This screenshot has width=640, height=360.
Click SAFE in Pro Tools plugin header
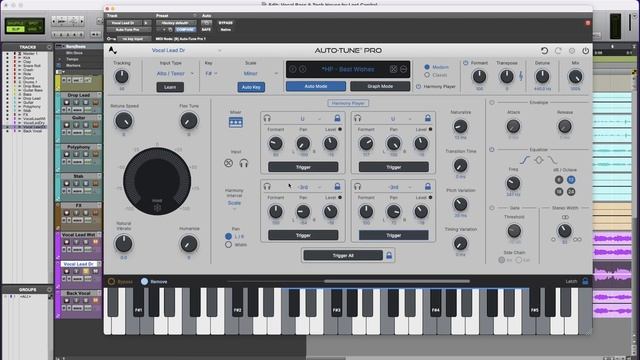click(x=206, y=30)
